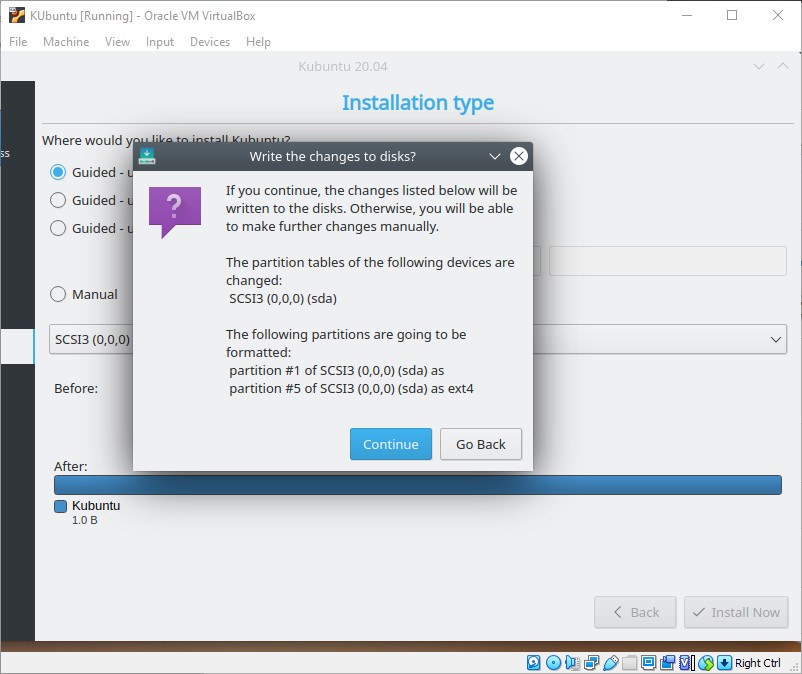Click the 'Installation type' heading
Image resolution: width=802 pixels, height=674 pixels.
point(418,103)
